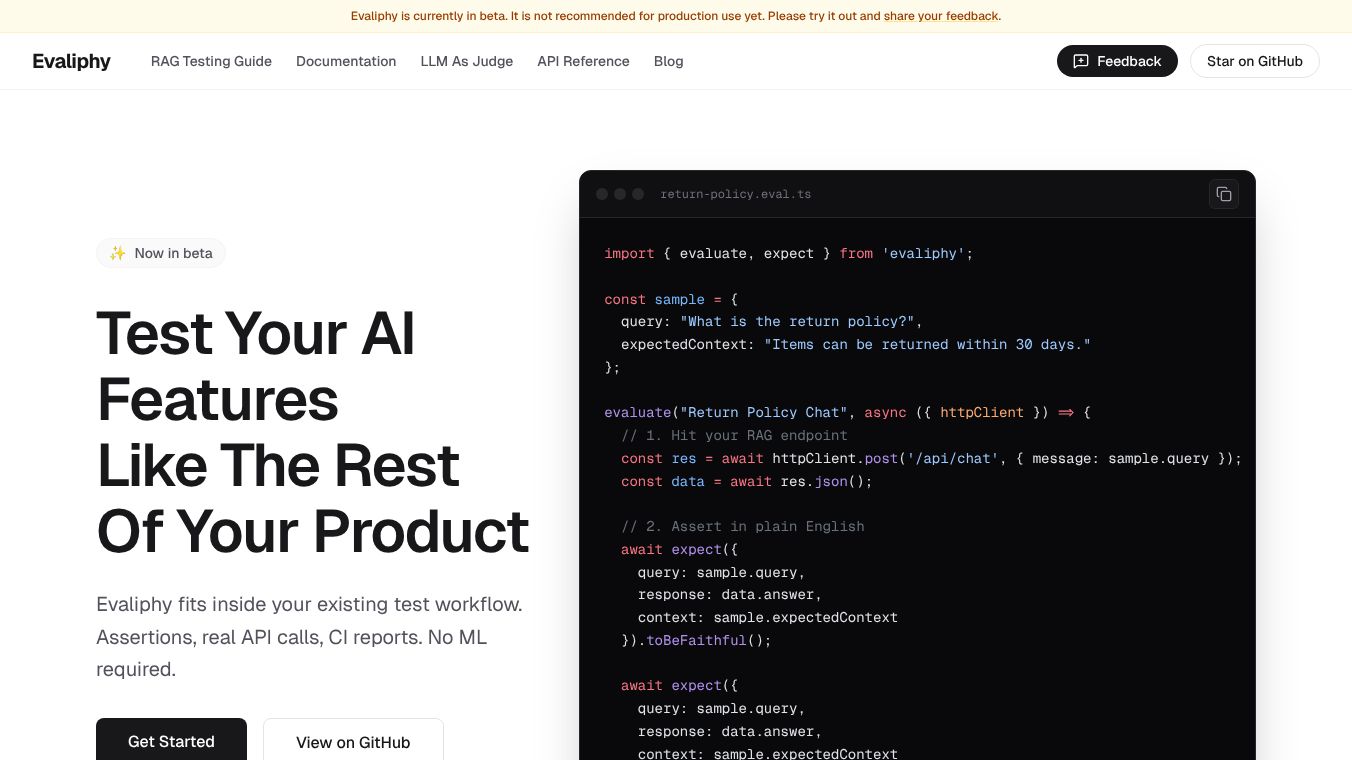Click the paragraph starting "Evaliphy fits inside"
The image size is (1352, 760).
[x=309, y=637]
